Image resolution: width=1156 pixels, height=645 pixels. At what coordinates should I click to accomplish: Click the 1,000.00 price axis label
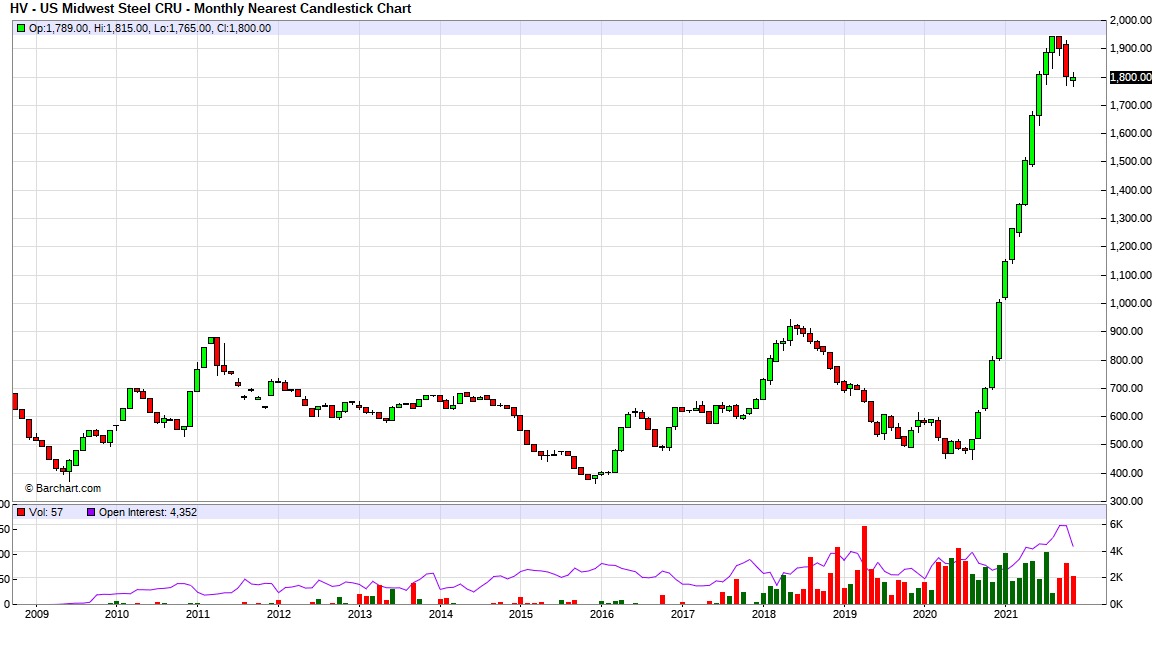(1130, 303)
